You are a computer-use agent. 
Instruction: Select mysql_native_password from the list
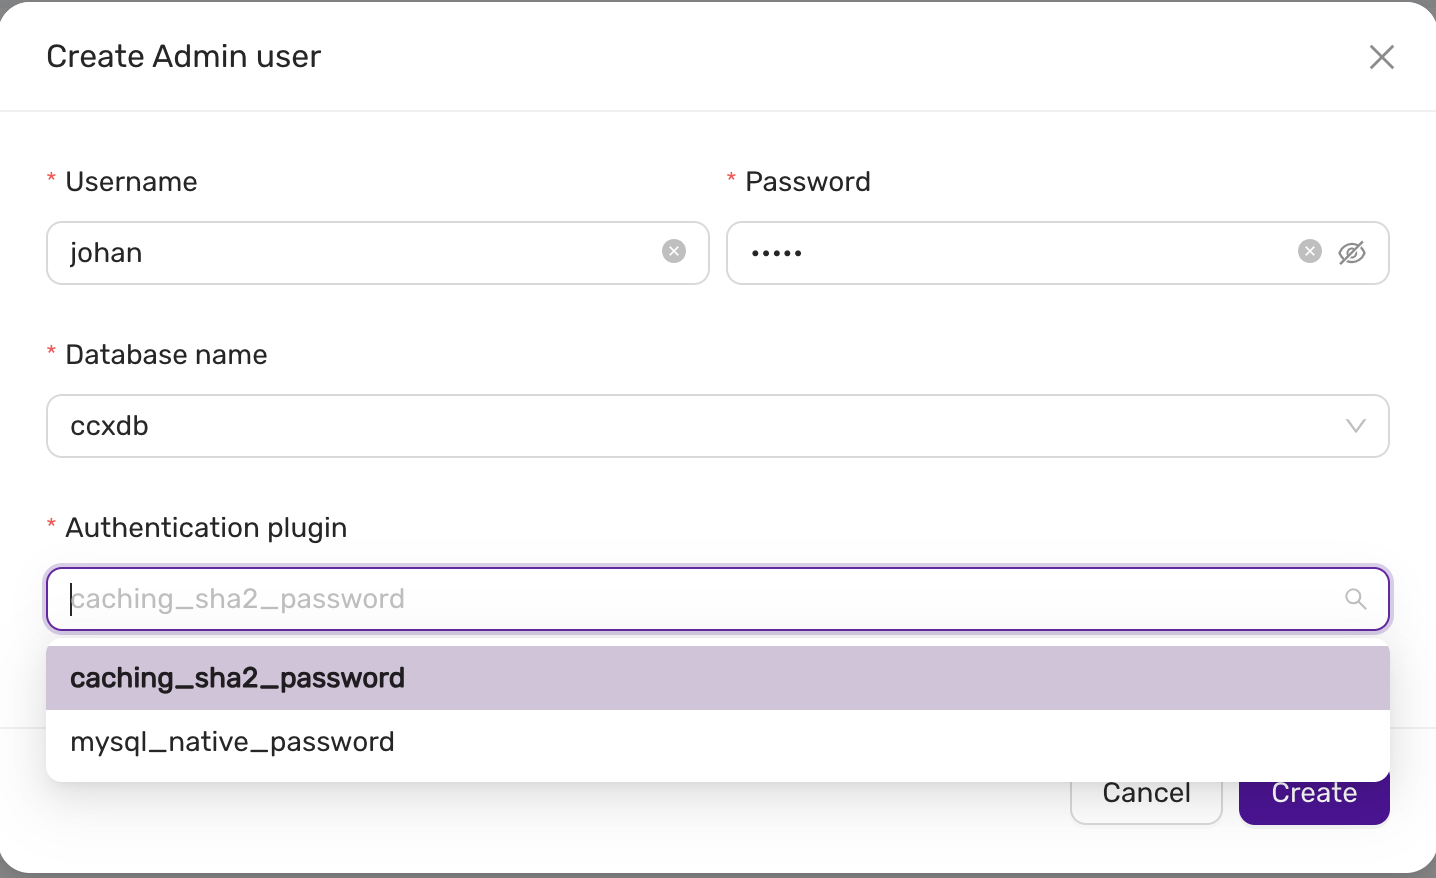[232, 741]
